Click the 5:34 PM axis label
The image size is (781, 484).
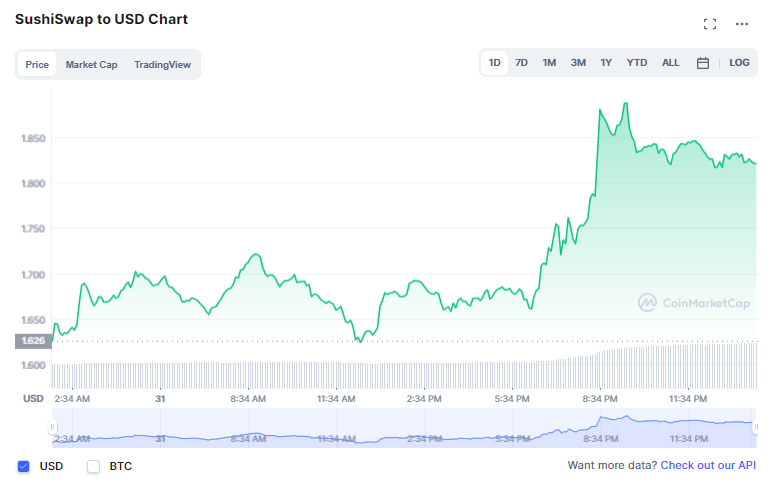click(512, 399)
